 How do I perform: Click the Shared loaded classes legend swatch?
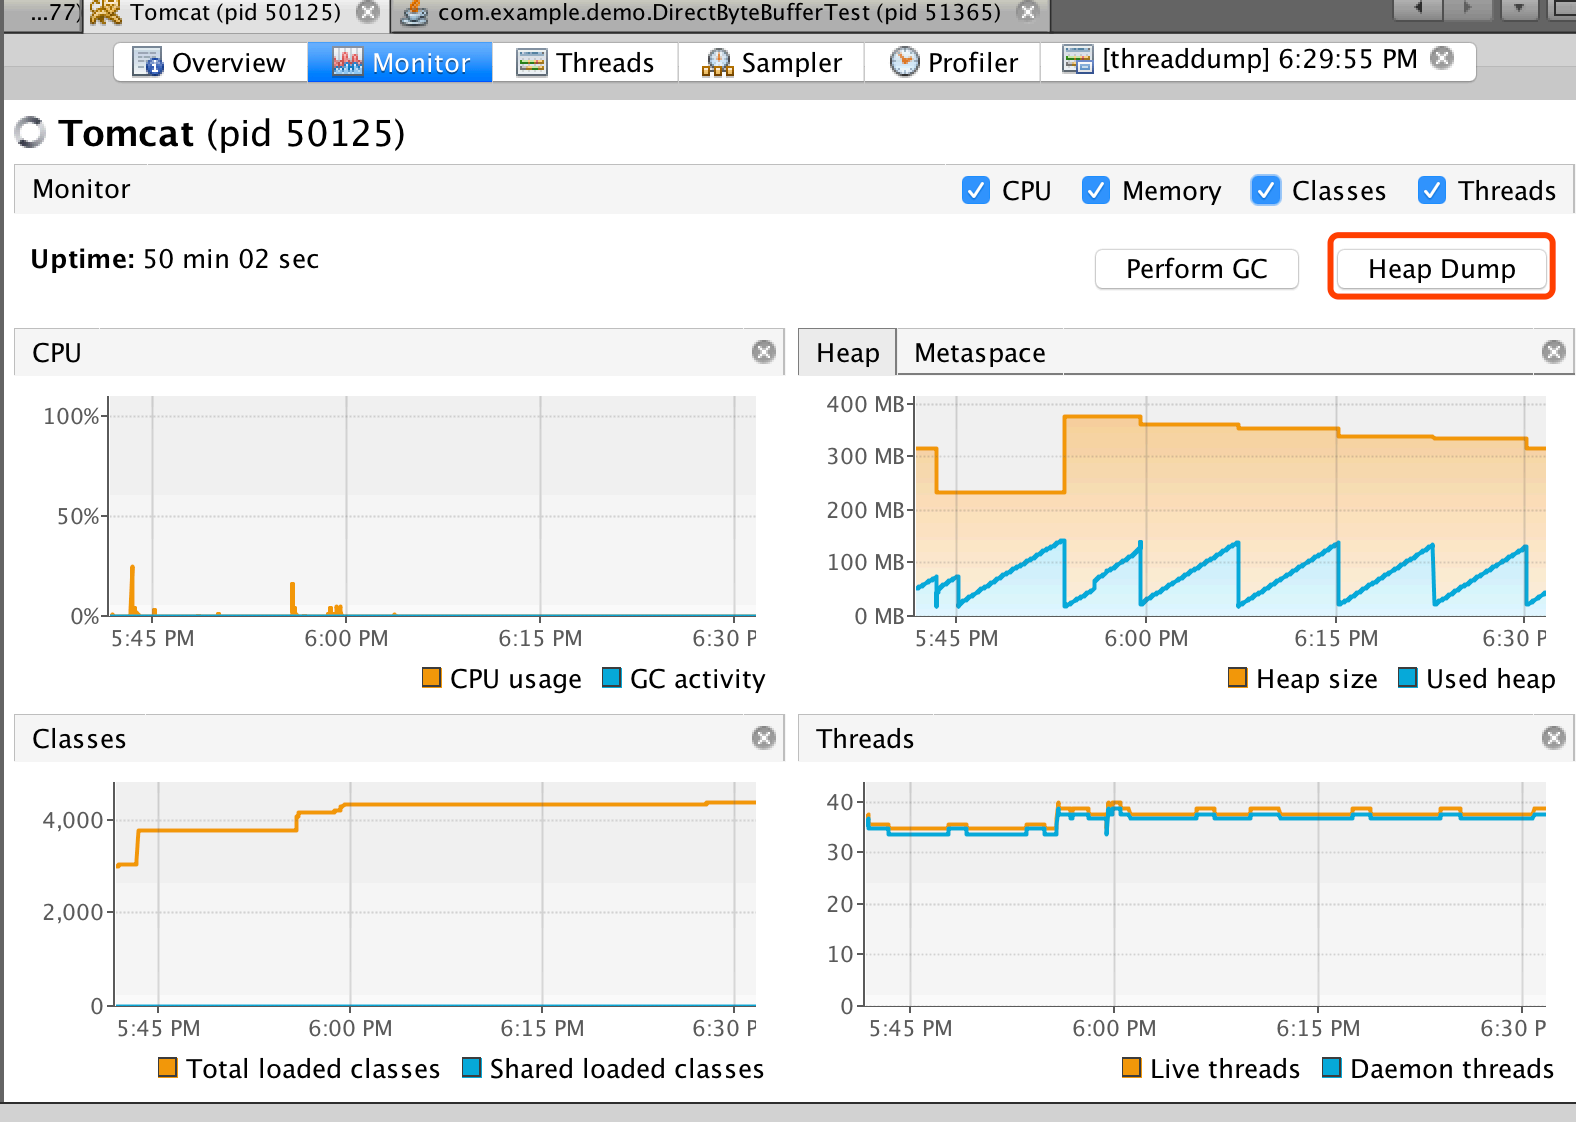click(x=472, y=1068)
